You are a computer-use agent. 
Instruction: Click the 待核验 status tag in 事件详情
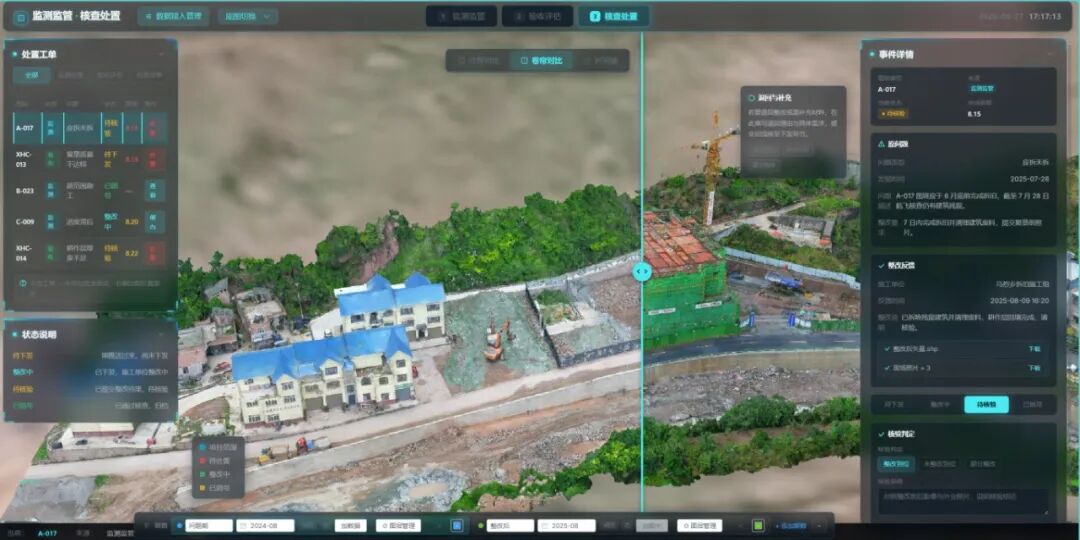click(893, 114)
